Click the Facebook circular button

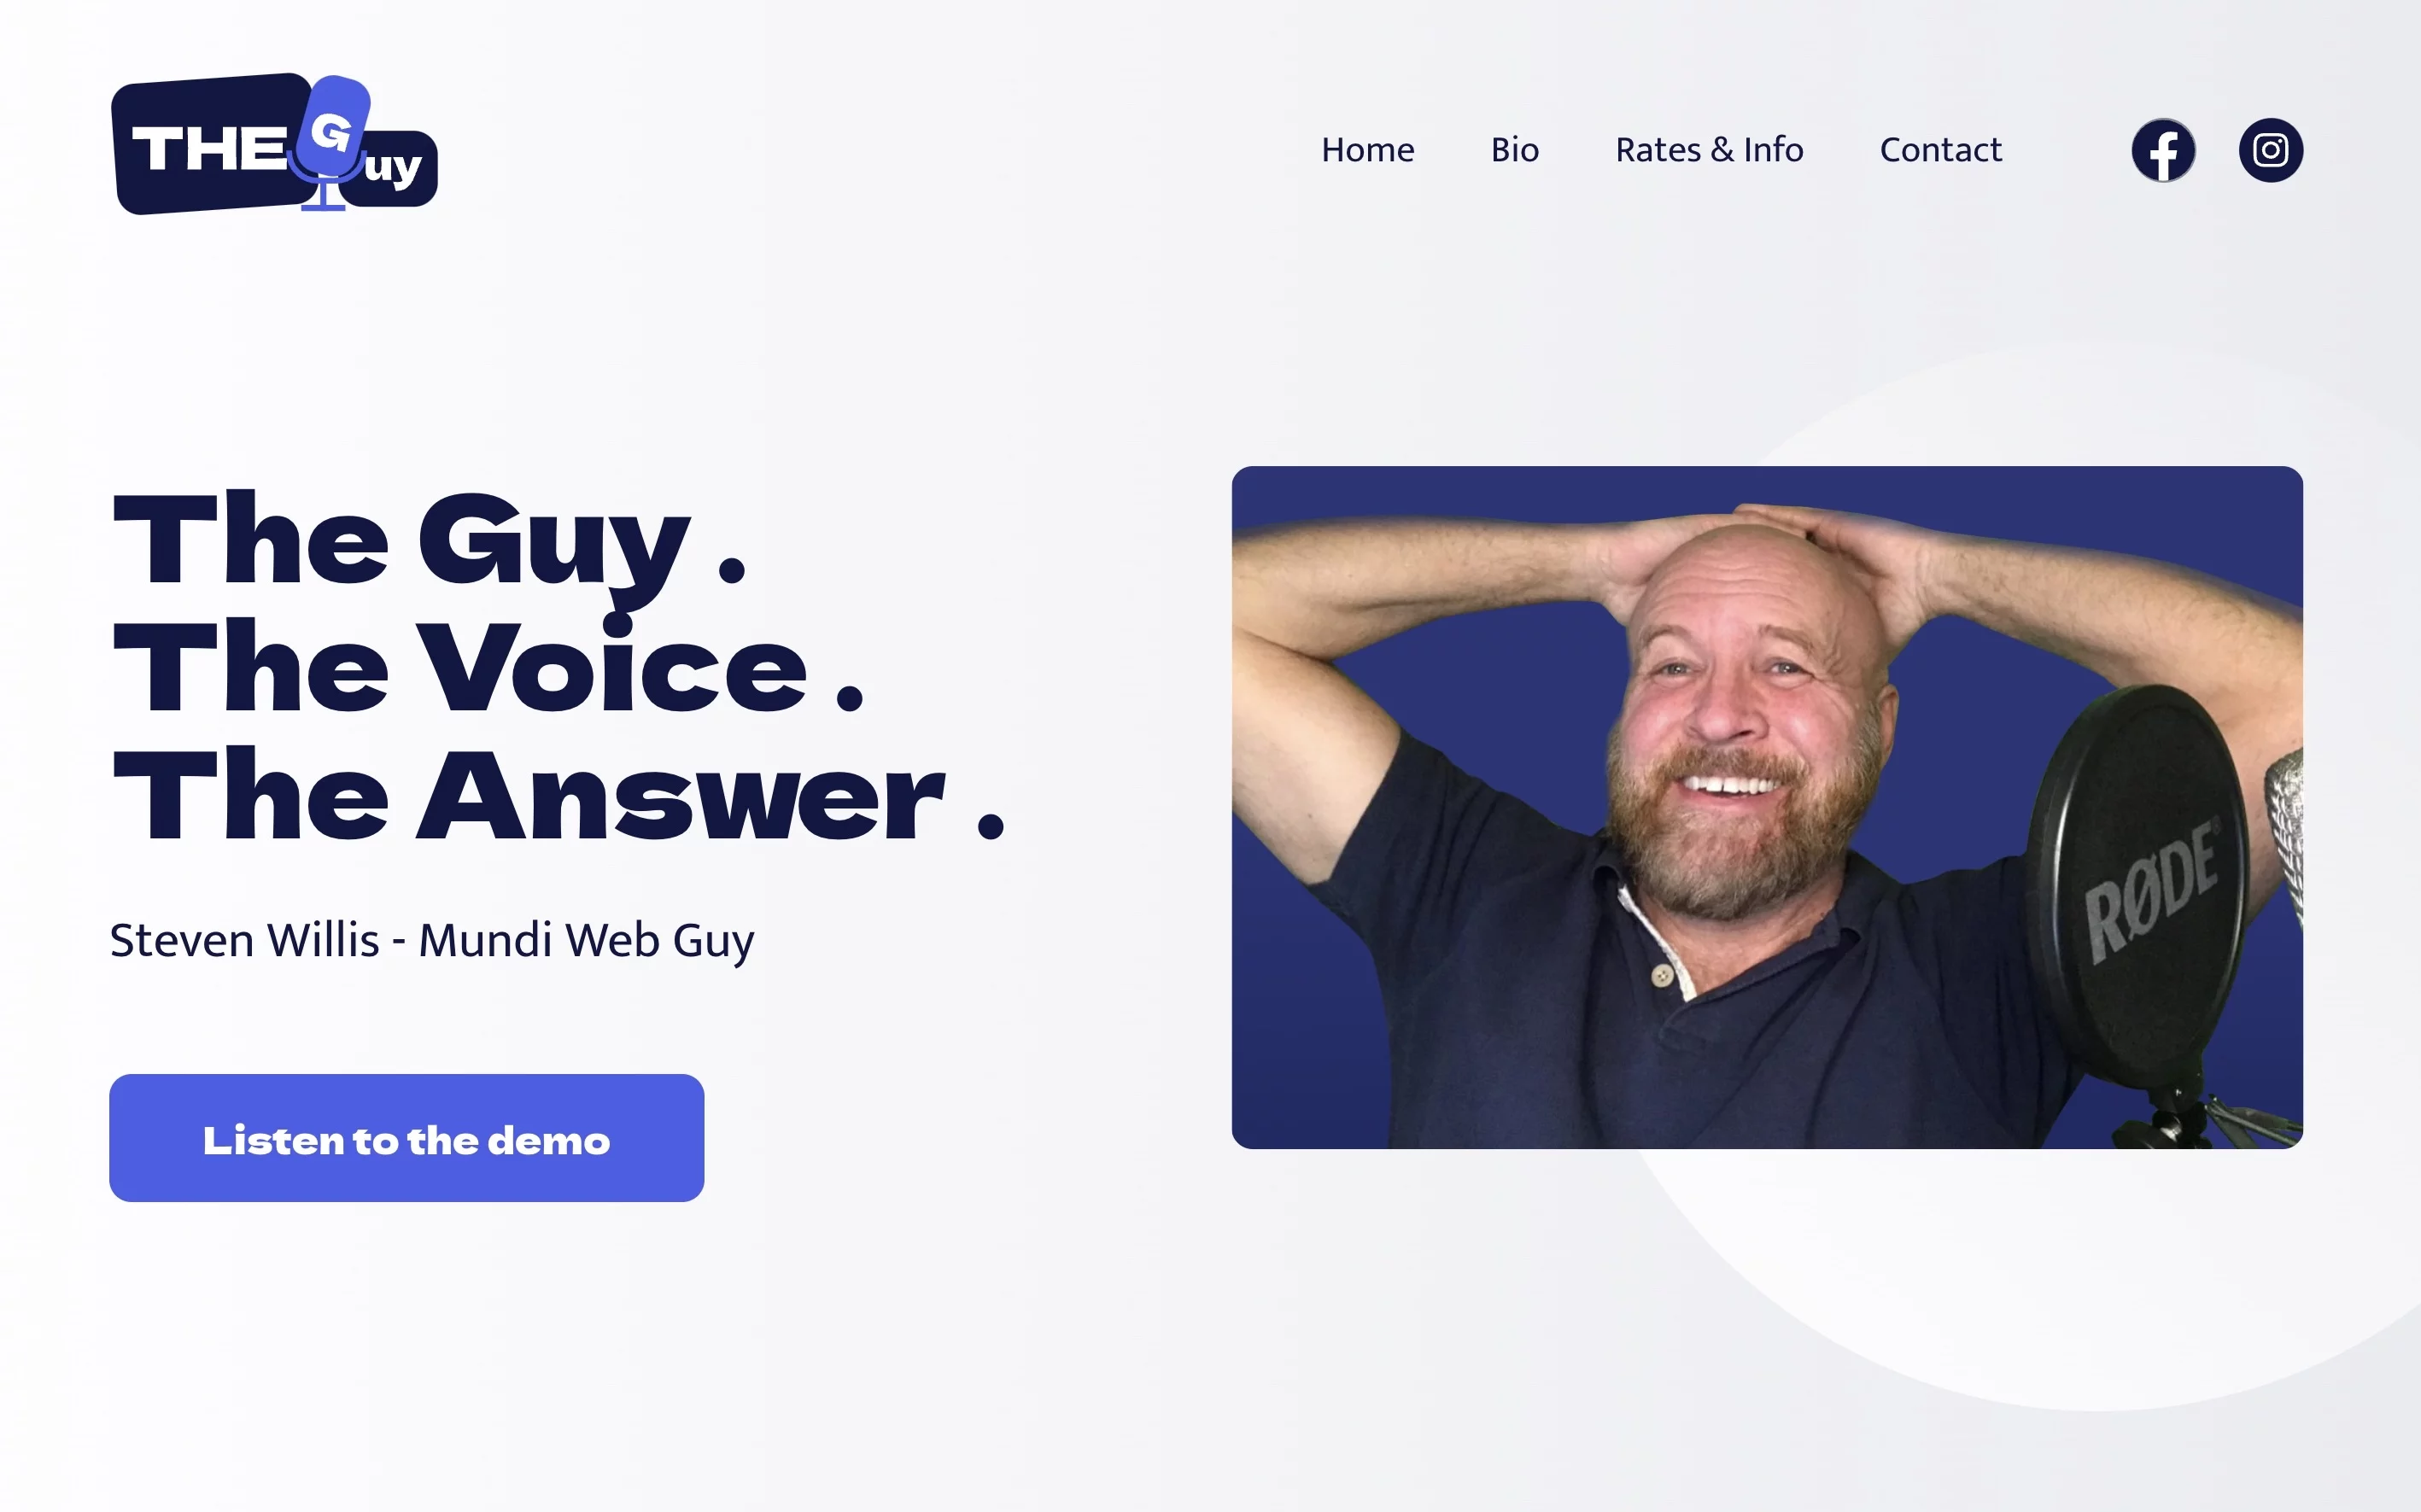[x=2165, y=148]
